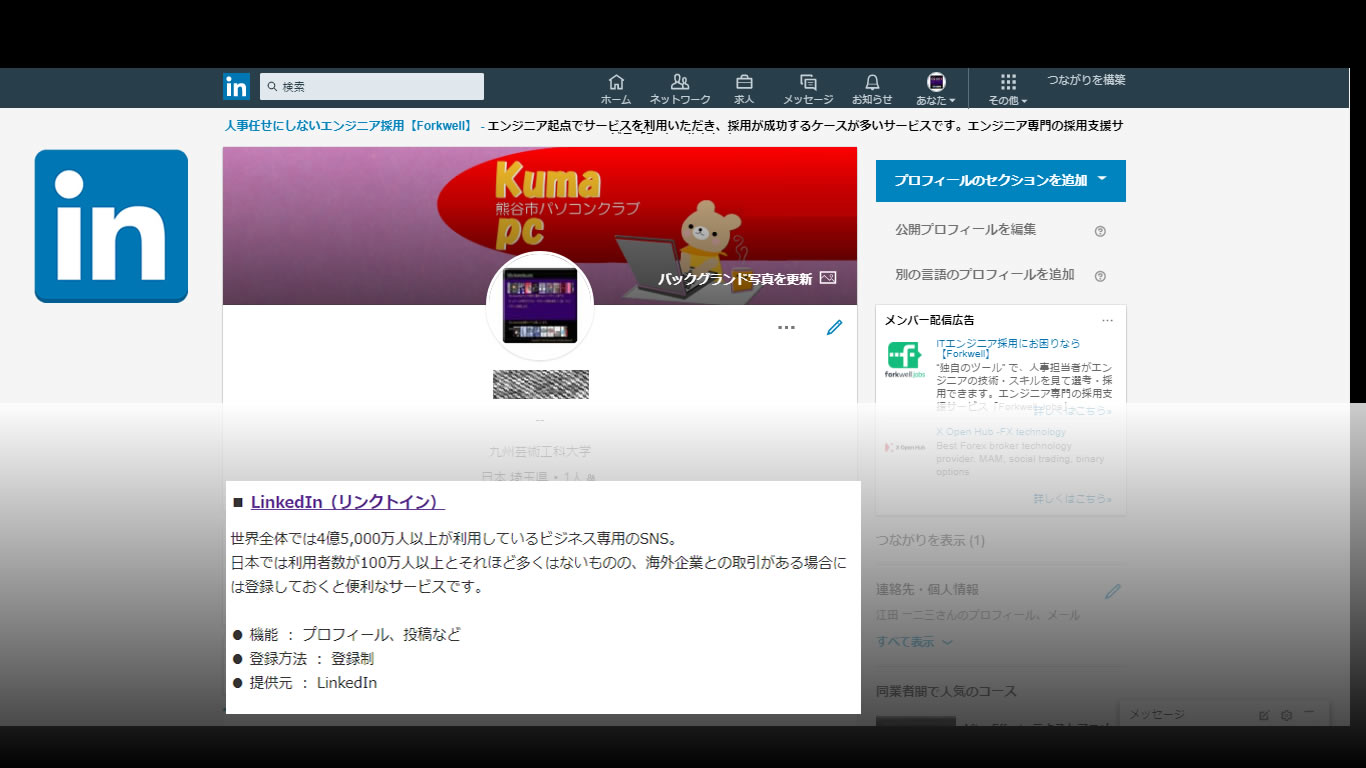This screenshot has height=768, width=1366.
Task: Click the メッセージ chat bar title
Action: tap(1157, 715)
